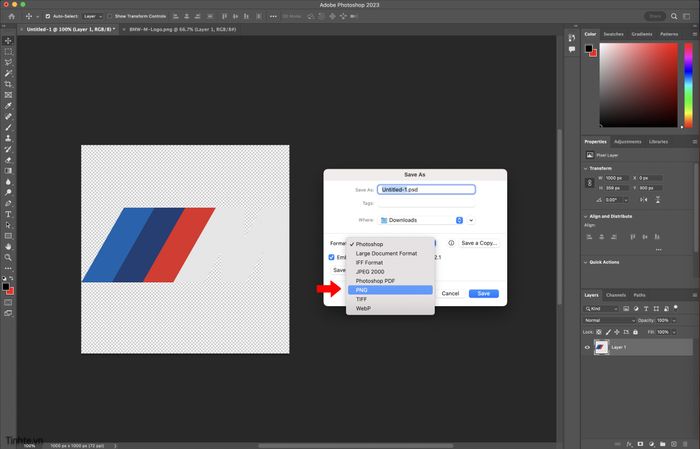This screenshot has width=700, height=449.
Task: Select the Crop tool
Action: click(8, 84)
